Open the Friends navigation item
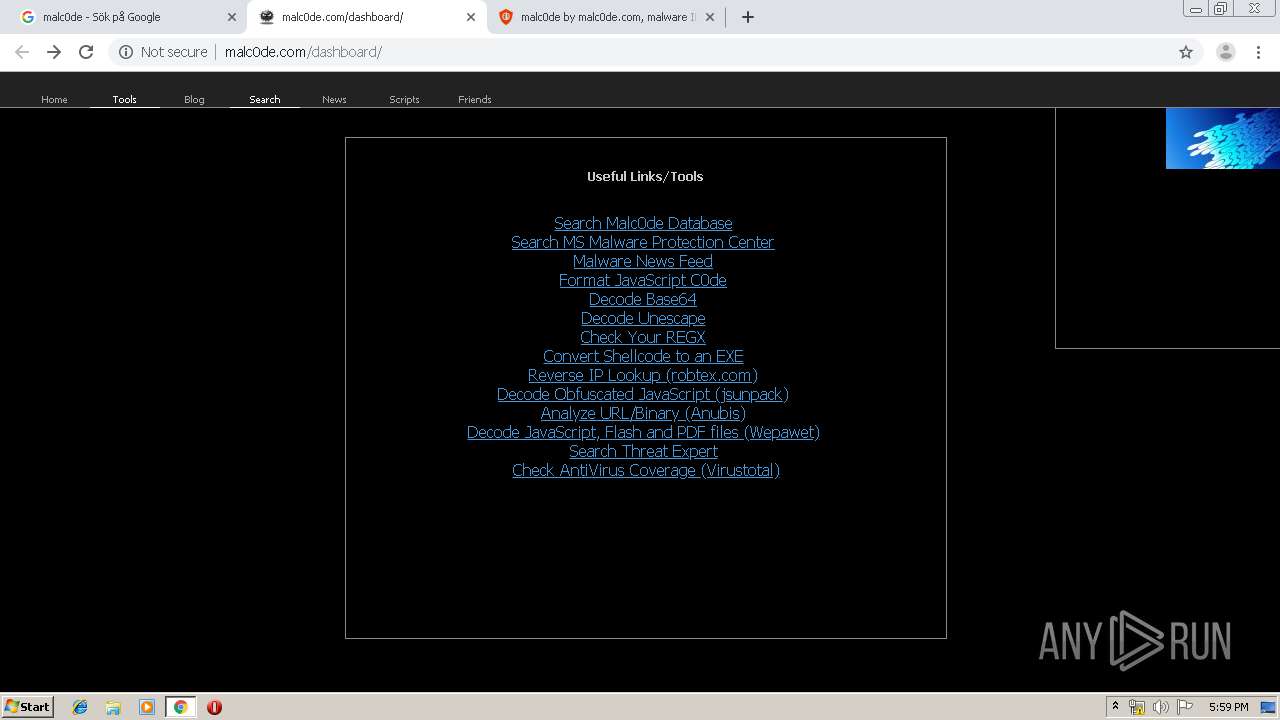The height and width of the screenshot is (720, 1280). 474,99
